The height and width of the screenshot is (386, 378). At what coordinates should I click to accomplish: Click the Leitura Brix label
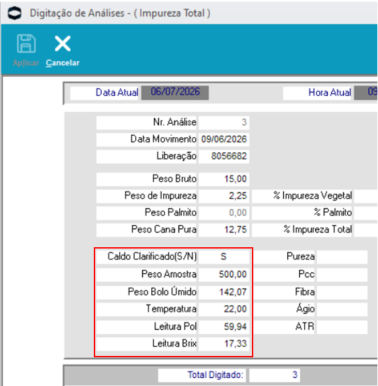click(x=174, y=344)
